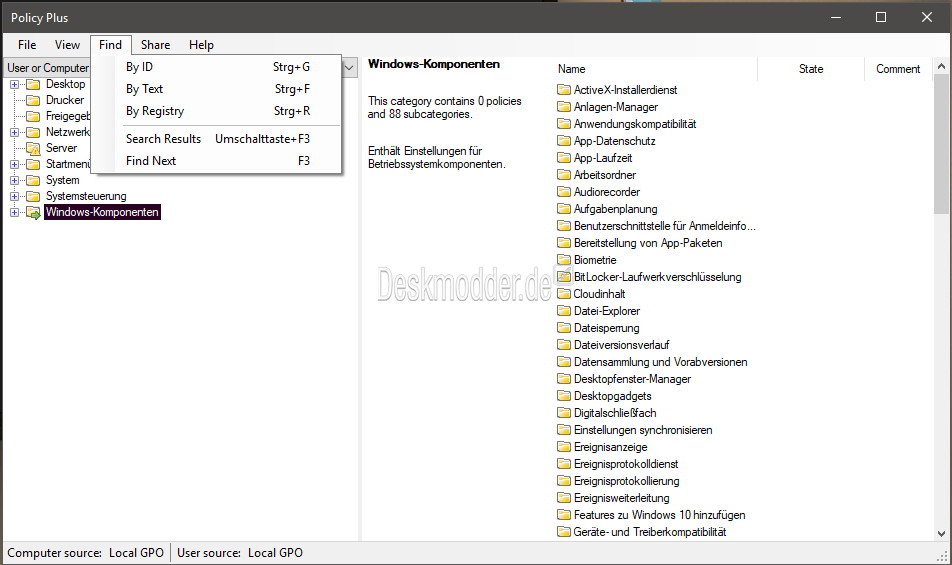
Task: Select Dateiversionsverlauf entry
Action: [622, 345]
